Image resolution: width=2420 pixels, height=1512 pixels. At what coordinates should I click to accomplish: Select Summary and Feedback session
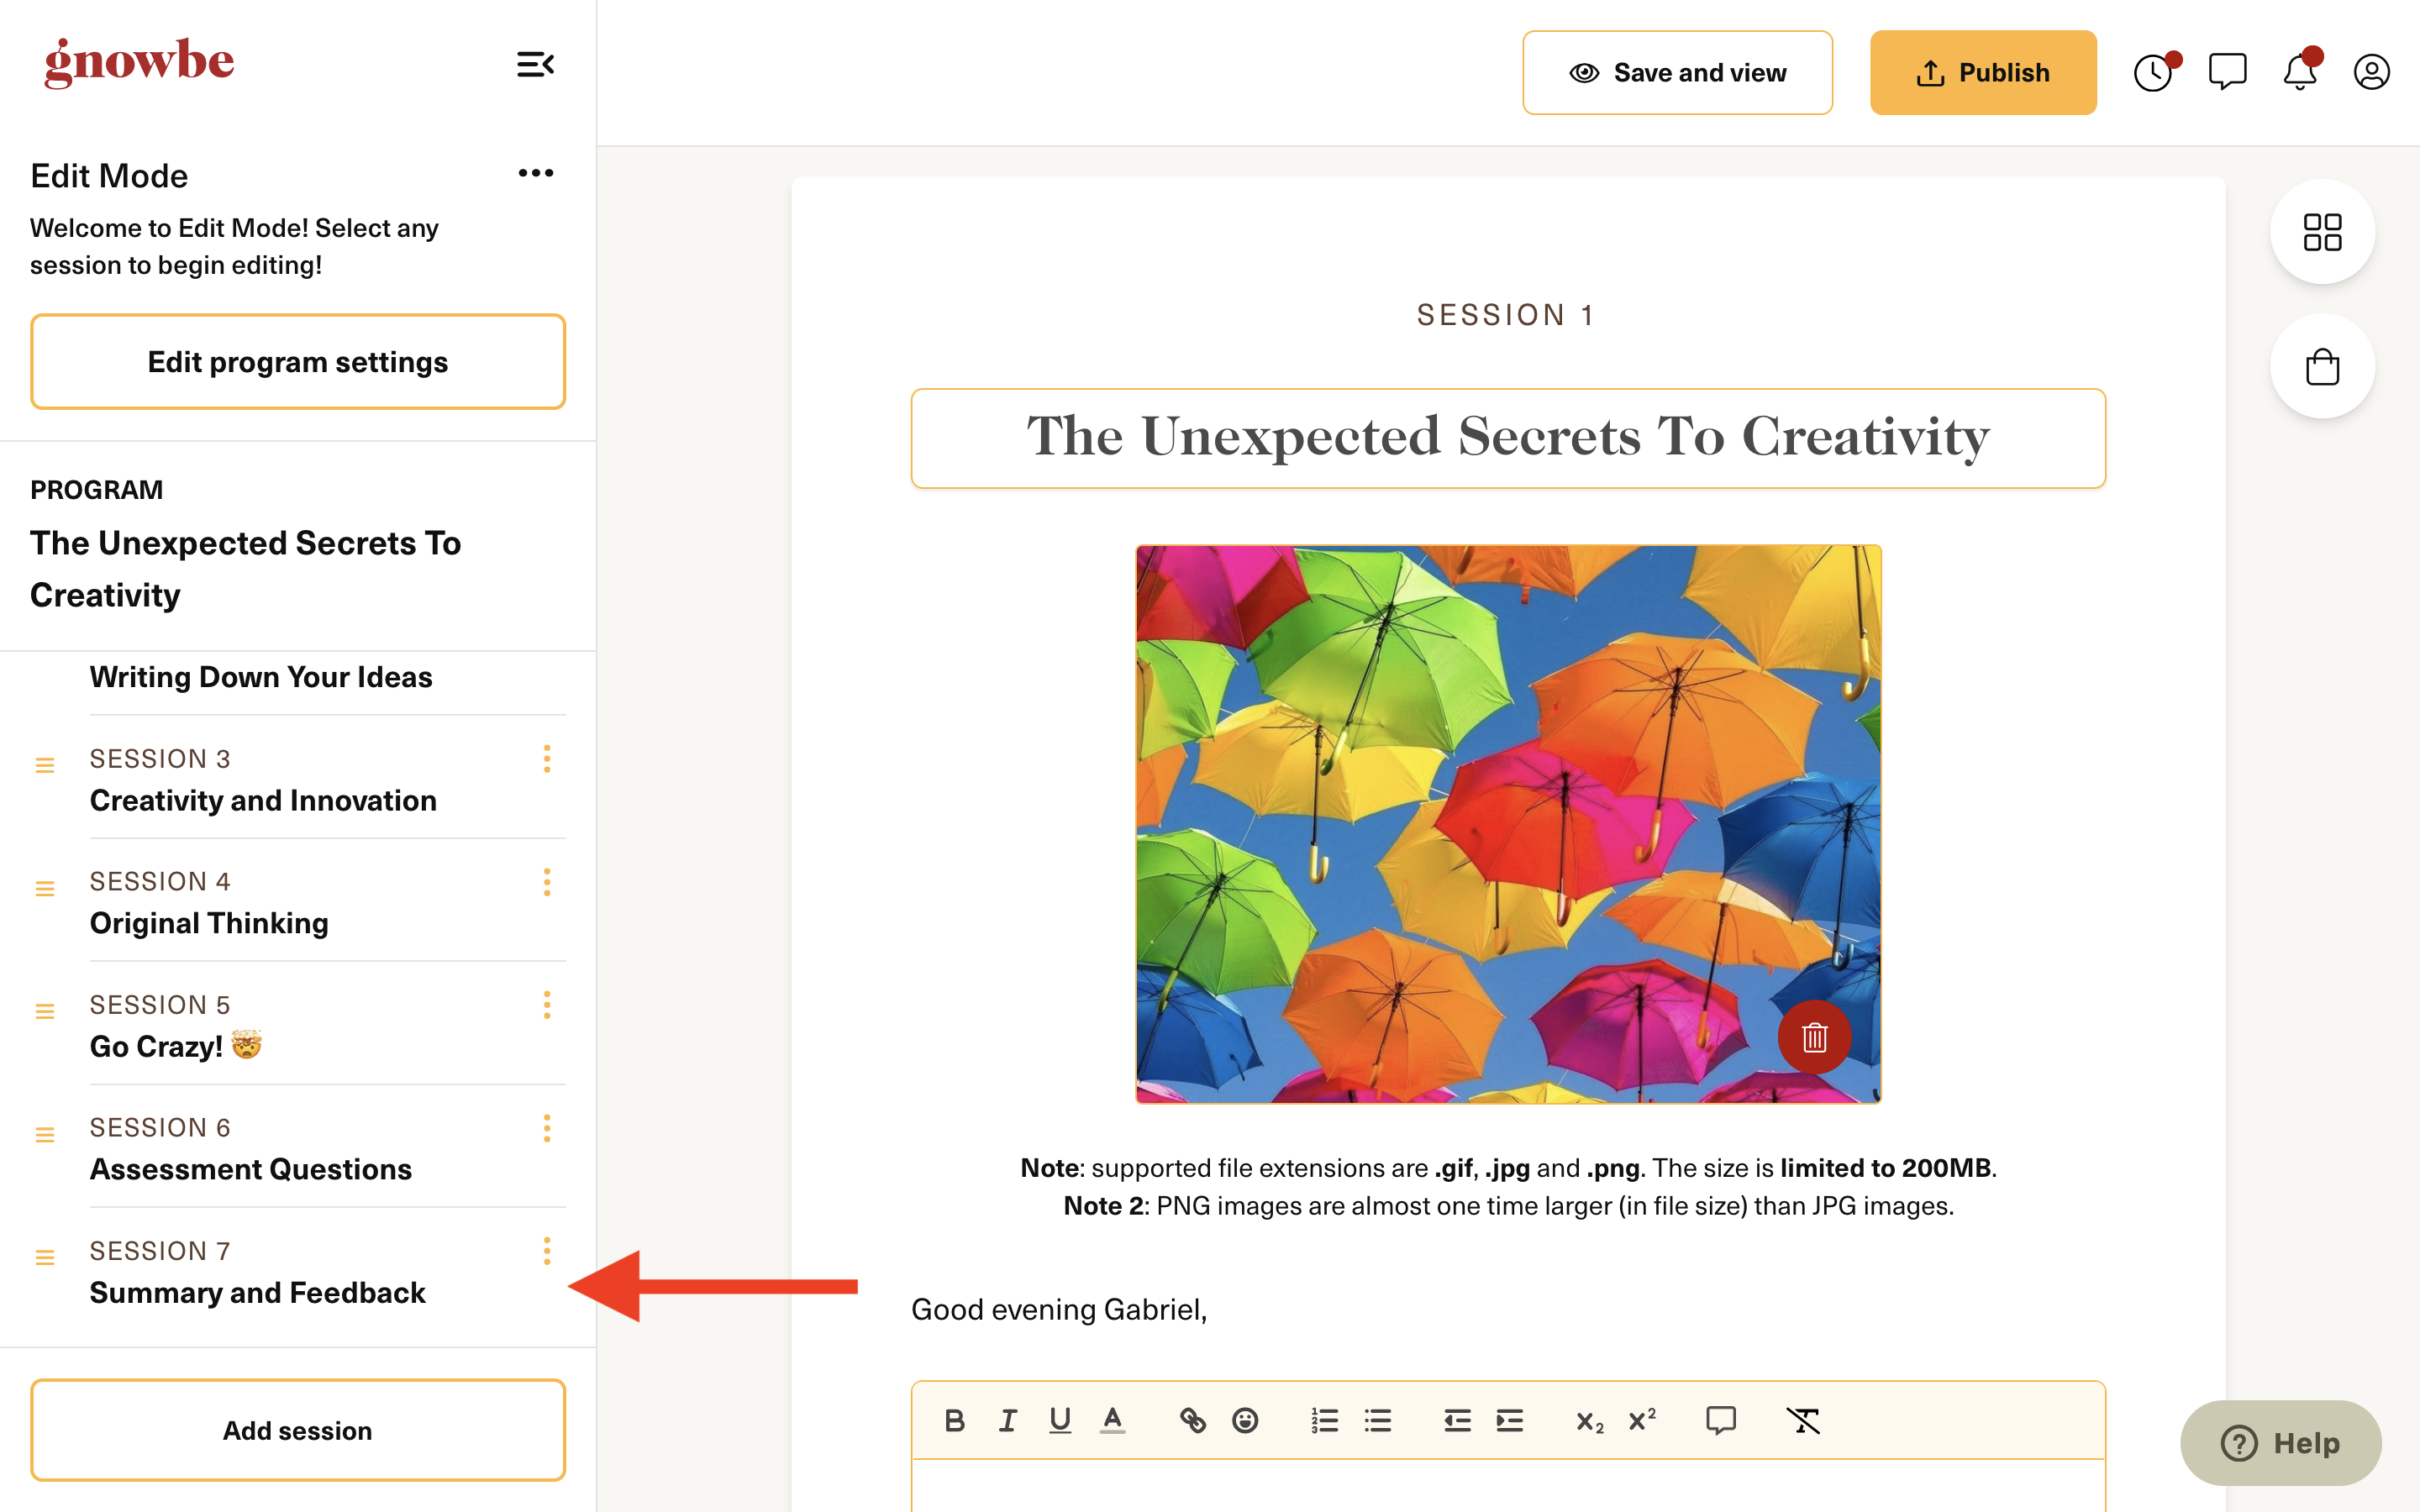coord(258,1292)
